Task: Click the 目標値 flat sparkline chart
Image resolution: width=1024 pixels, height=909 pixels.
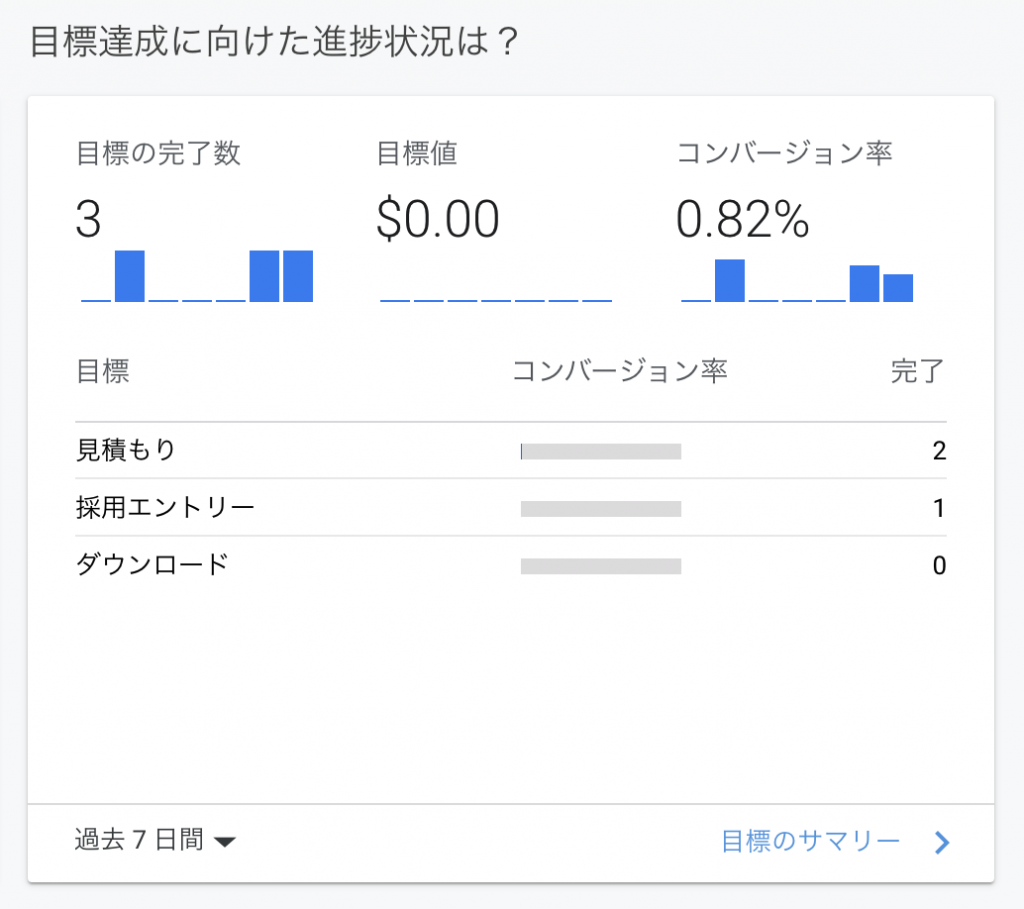Action: 496,297
